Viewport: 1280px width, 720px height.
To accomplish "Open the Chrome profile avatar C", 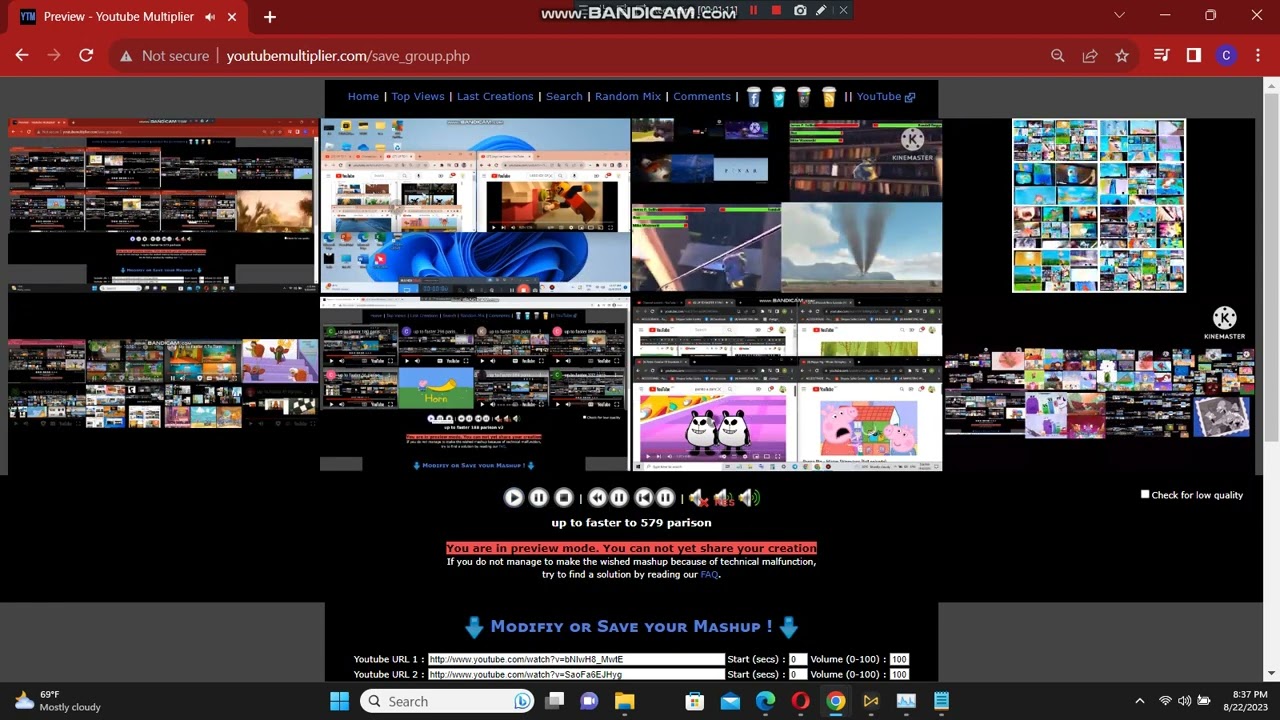I will pos(1226,56).
